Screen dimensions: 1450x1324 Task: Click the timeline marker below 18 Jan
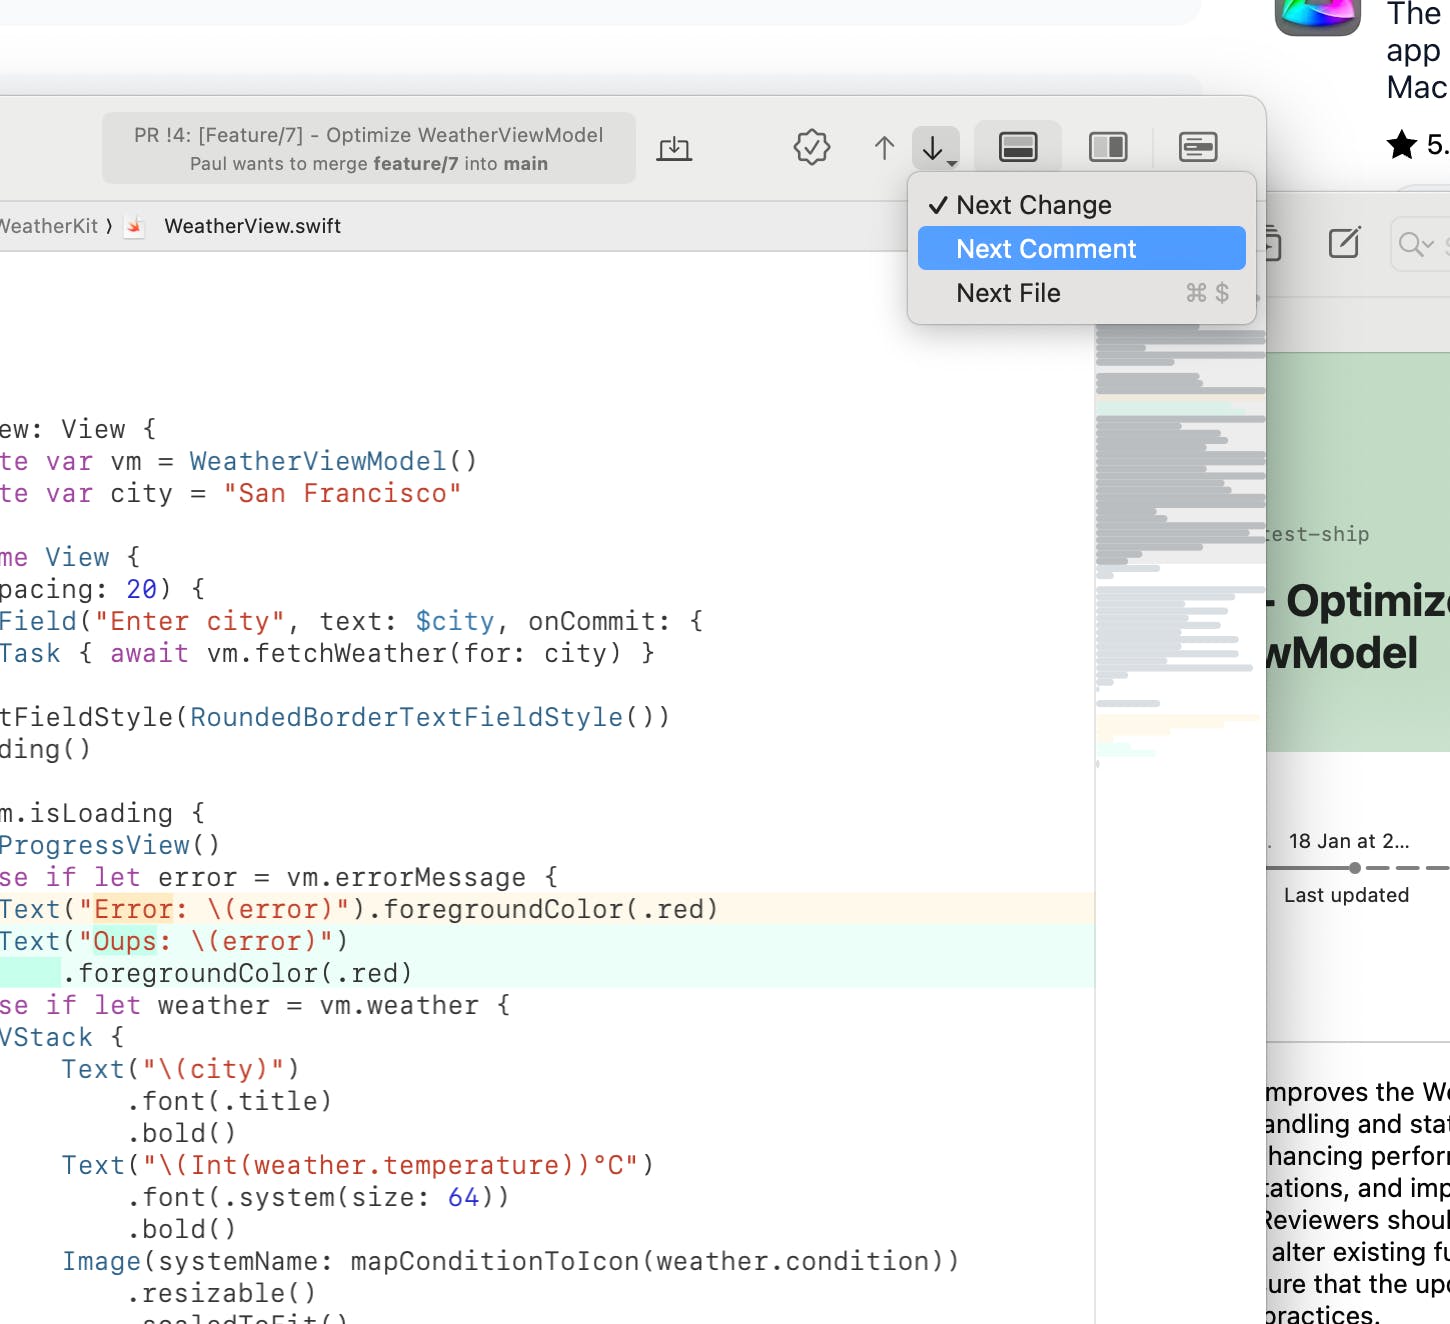tap(1354, 868)
